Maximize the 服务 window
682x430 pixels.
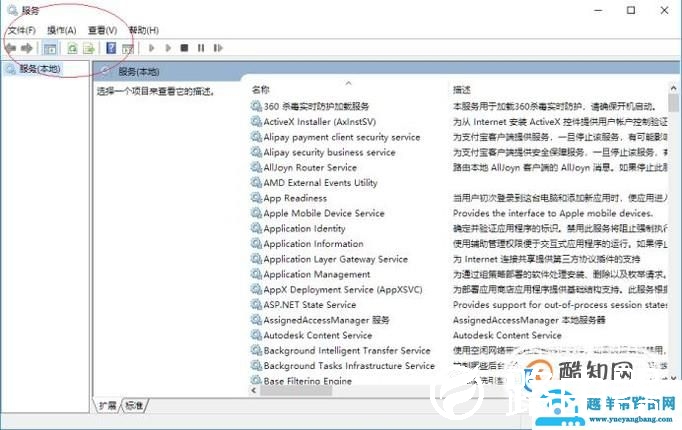[x=631, y=10]
